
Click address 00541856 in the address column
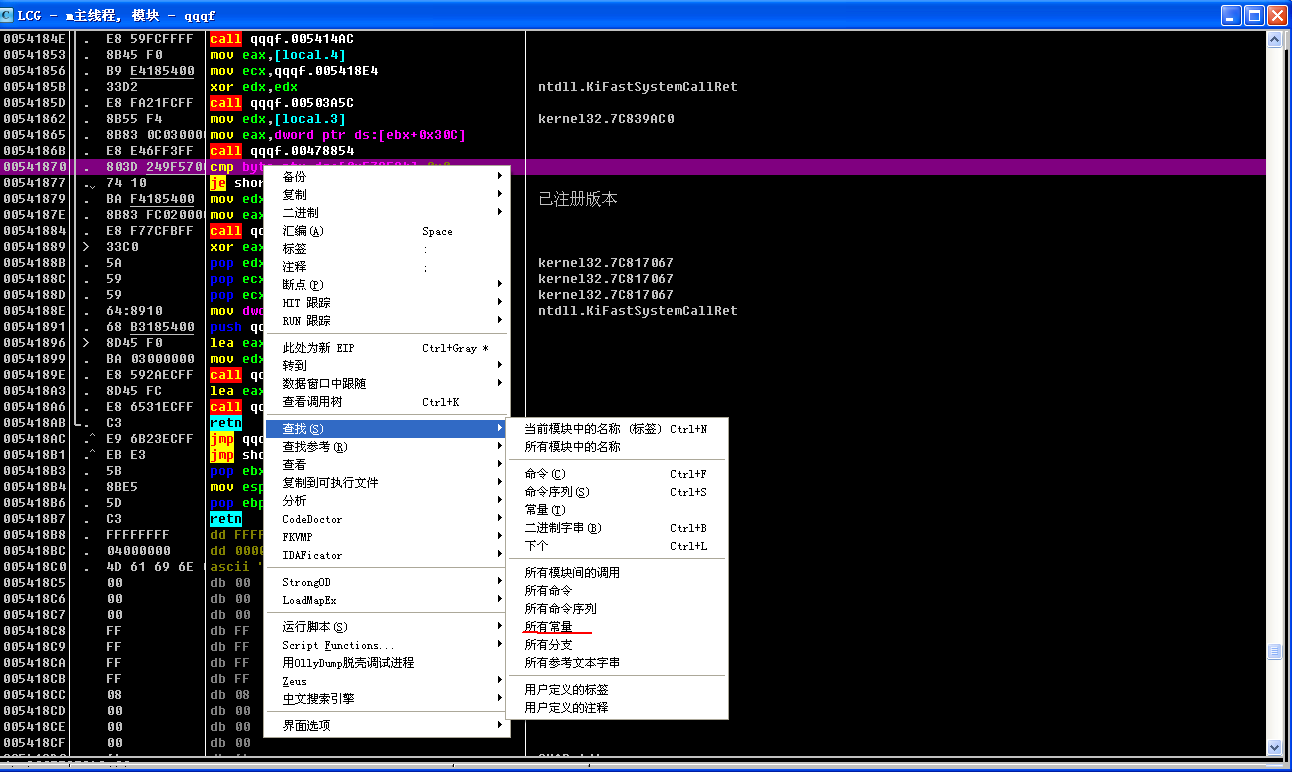click(x=34, y=71)
